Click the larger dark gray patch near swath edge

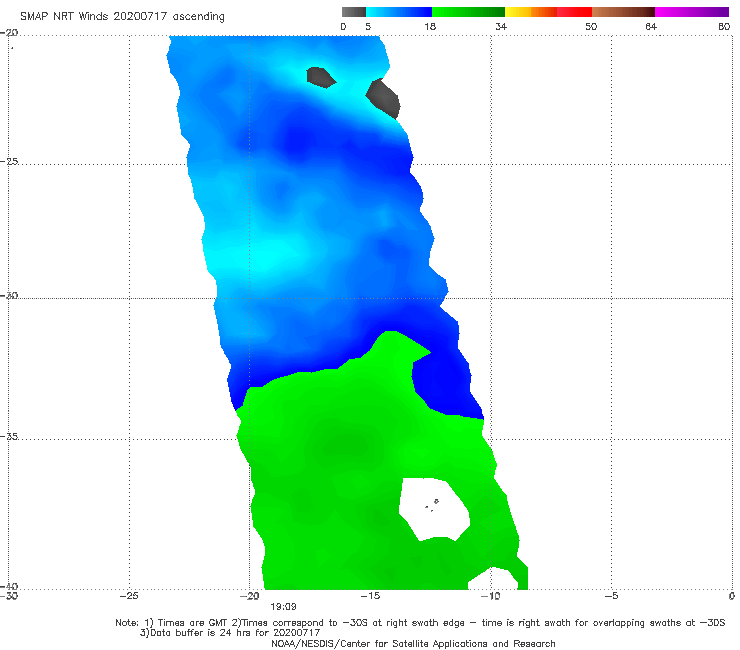tap(384, 98)
